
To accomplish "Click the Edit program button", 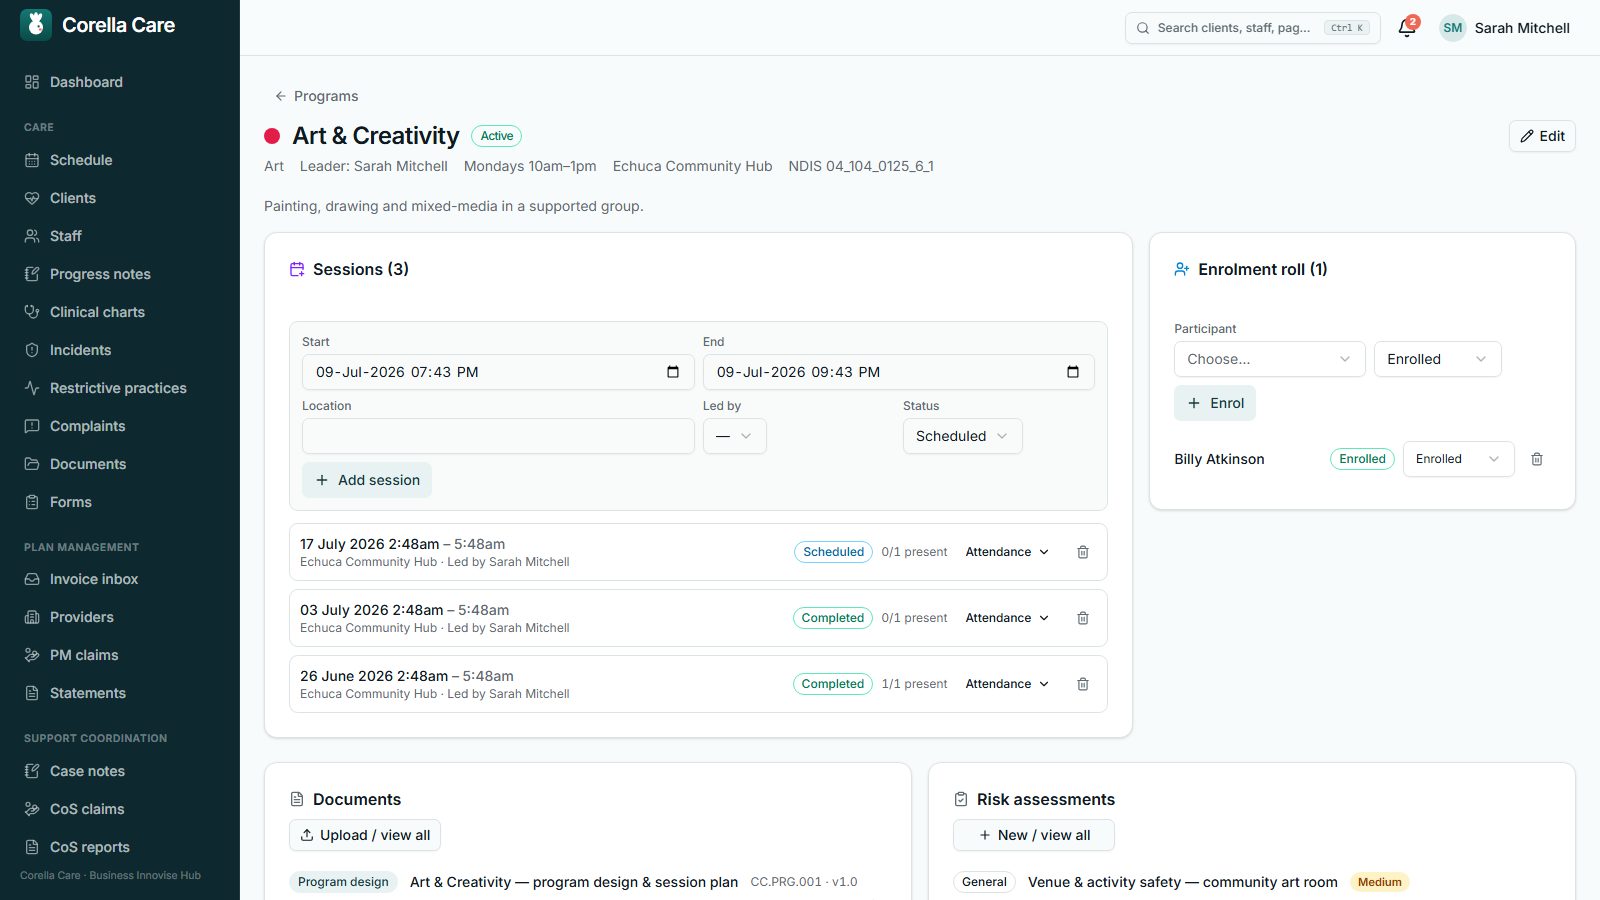I will [x=1542, y=136].
